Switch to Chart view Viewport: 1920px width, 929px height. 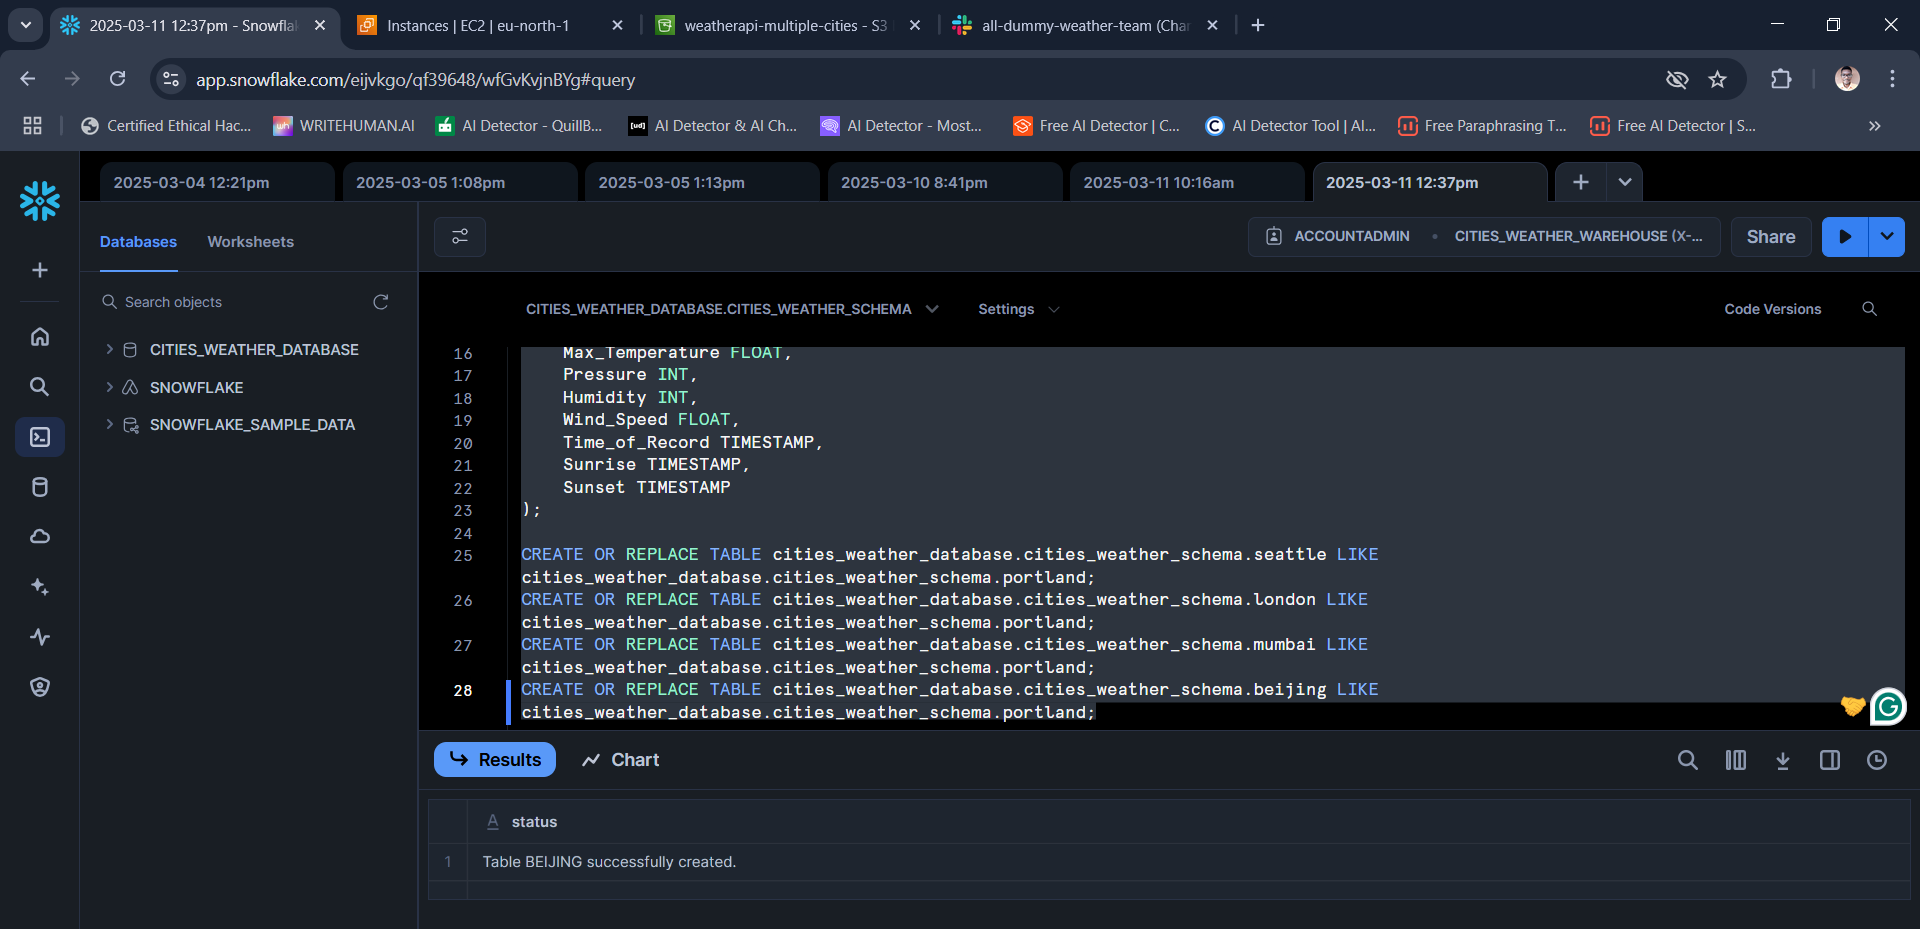(x=621, y=760)
